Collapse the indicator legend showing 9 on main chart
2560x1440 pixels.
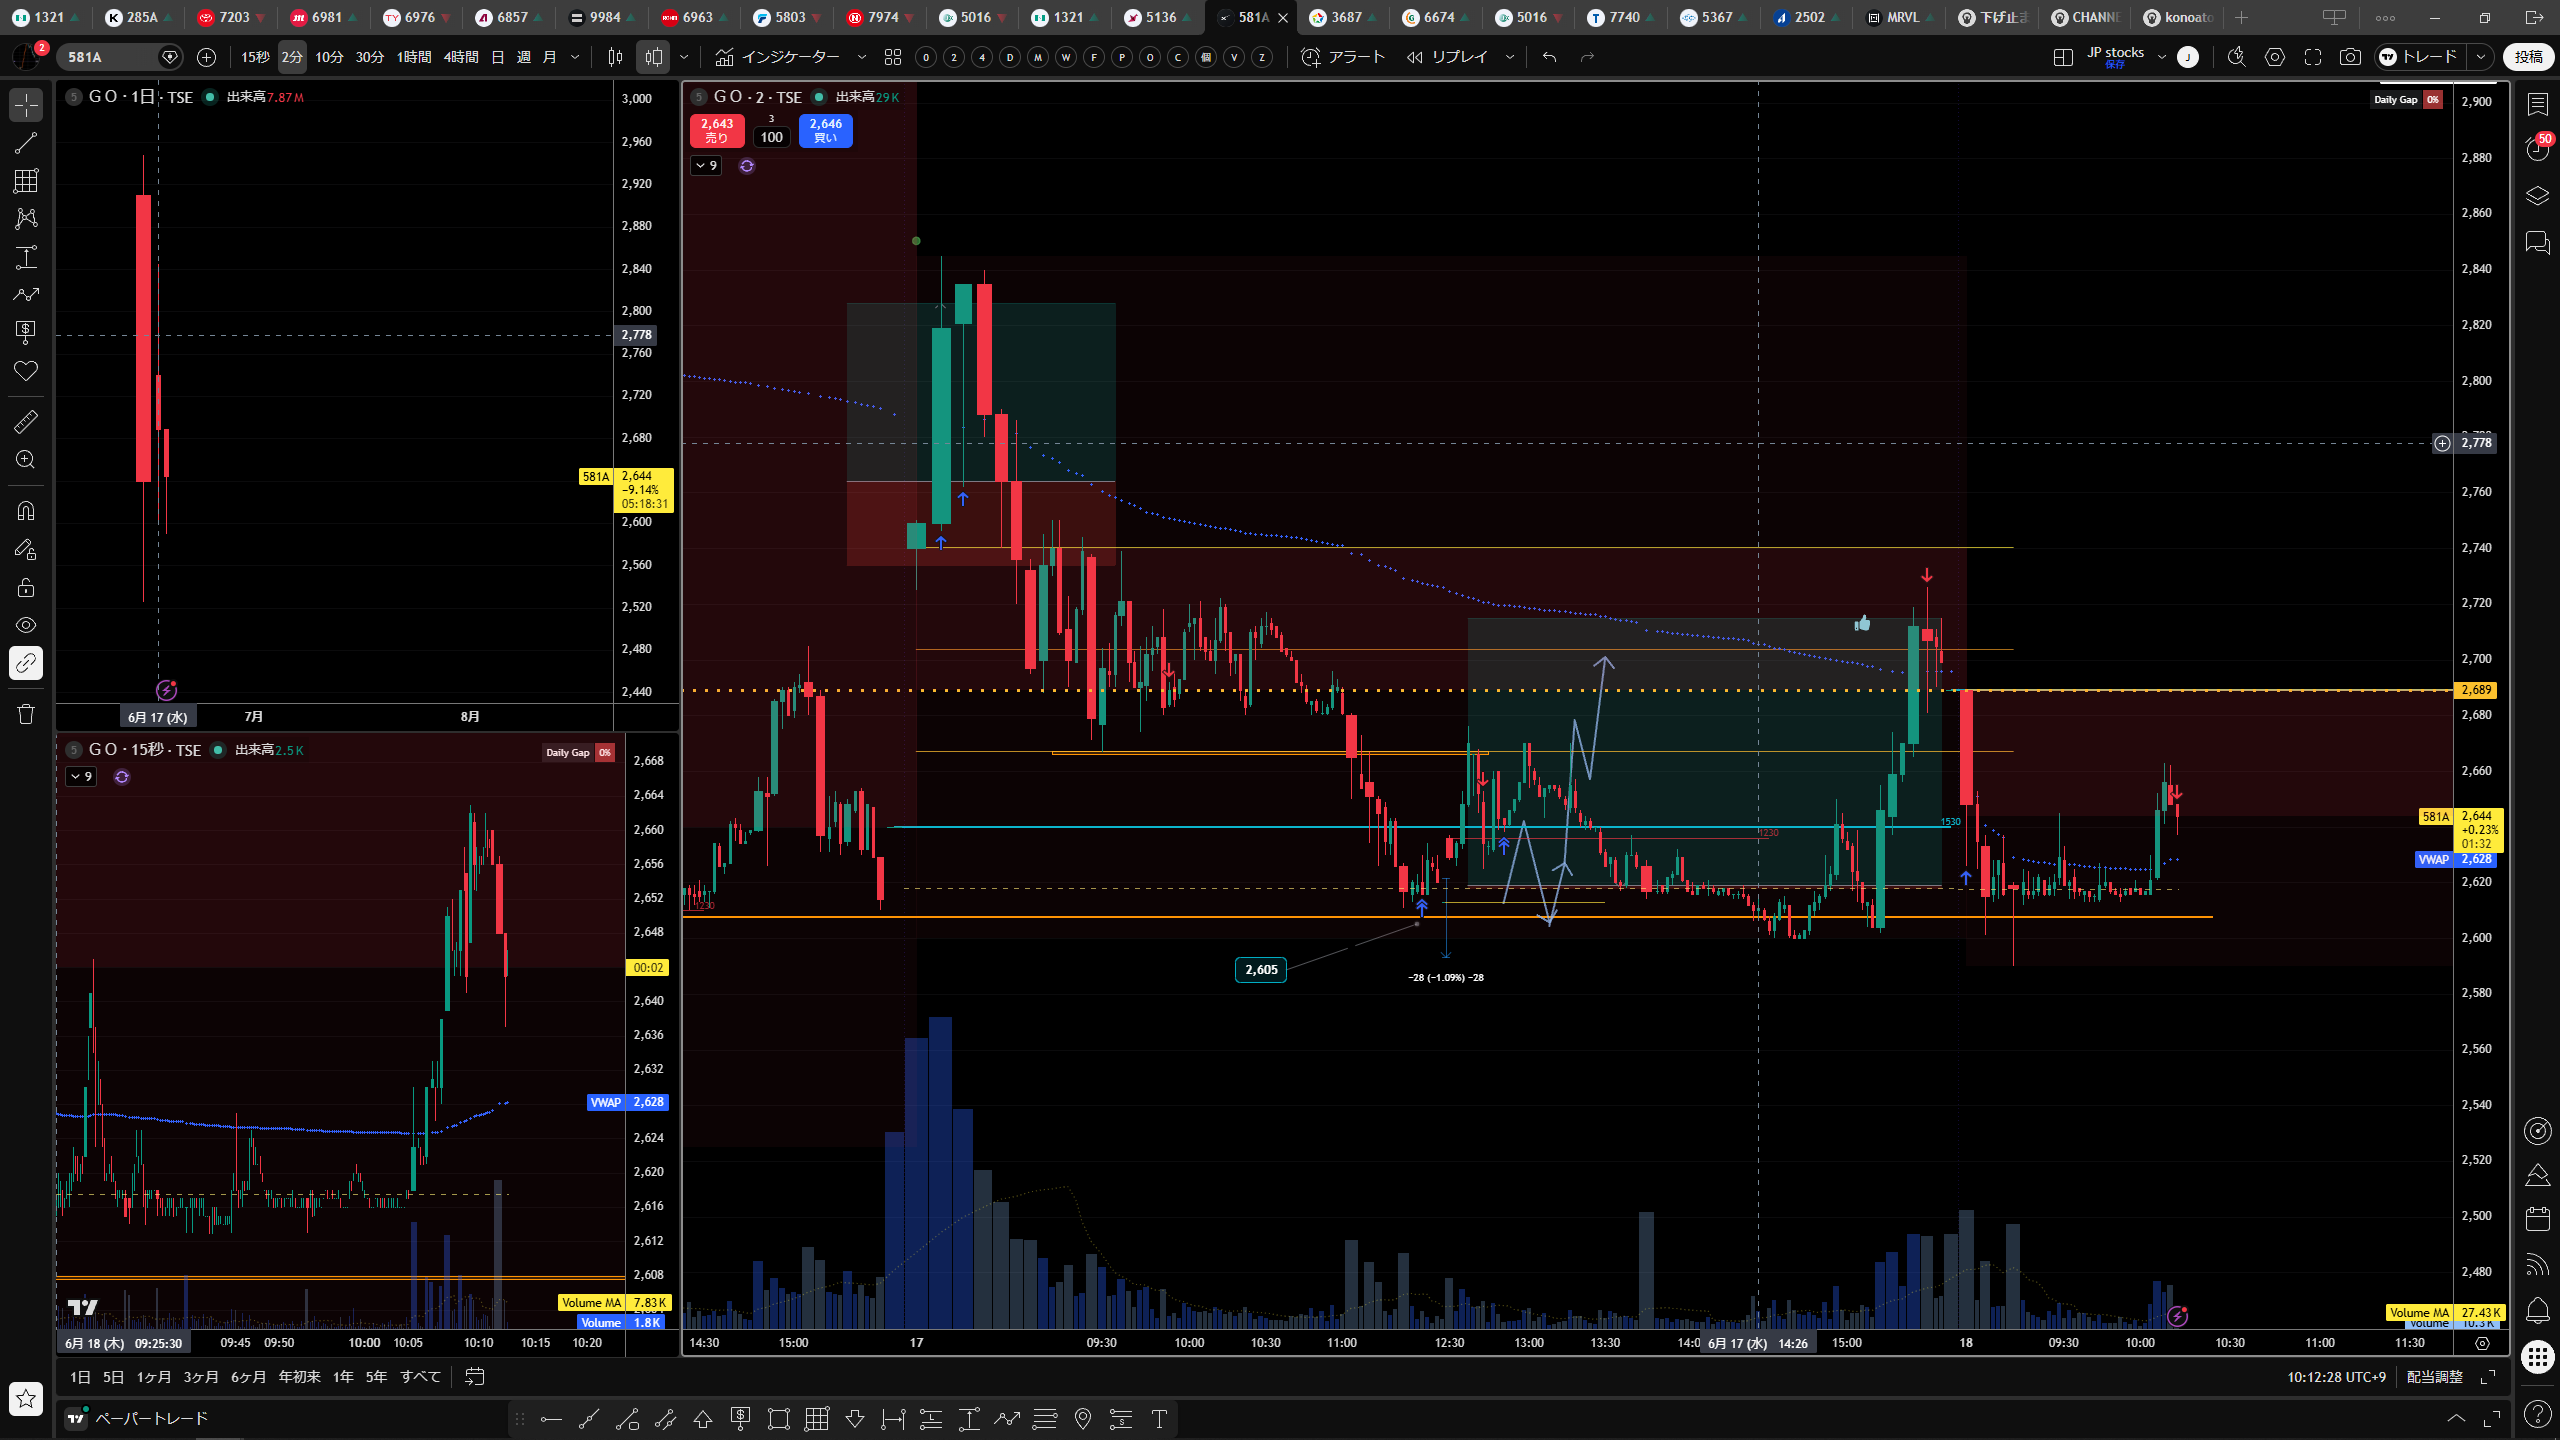pos(706,165)
